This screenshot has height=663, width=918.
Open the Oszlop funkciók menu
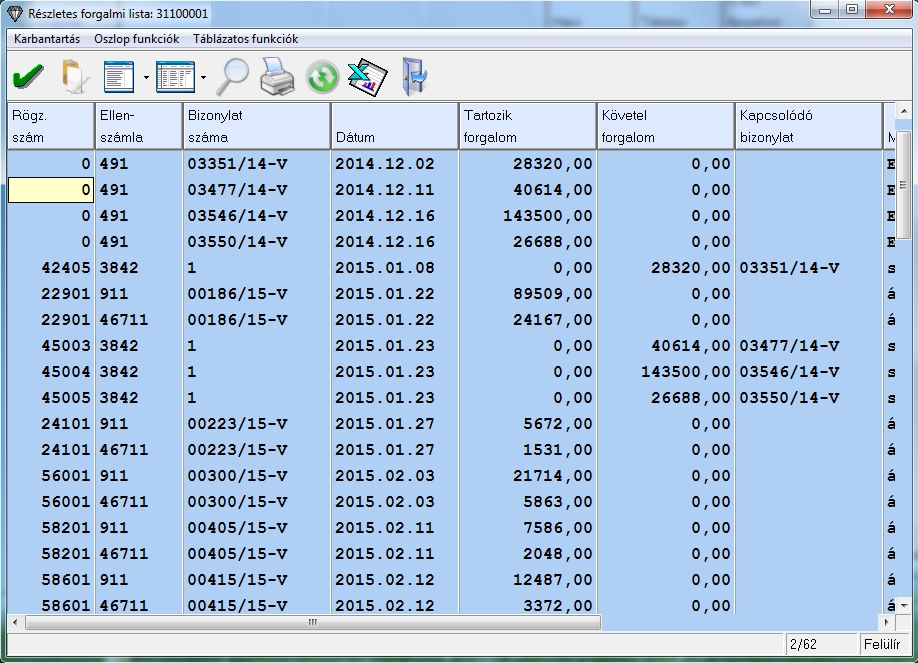click(x=136, y=39)
